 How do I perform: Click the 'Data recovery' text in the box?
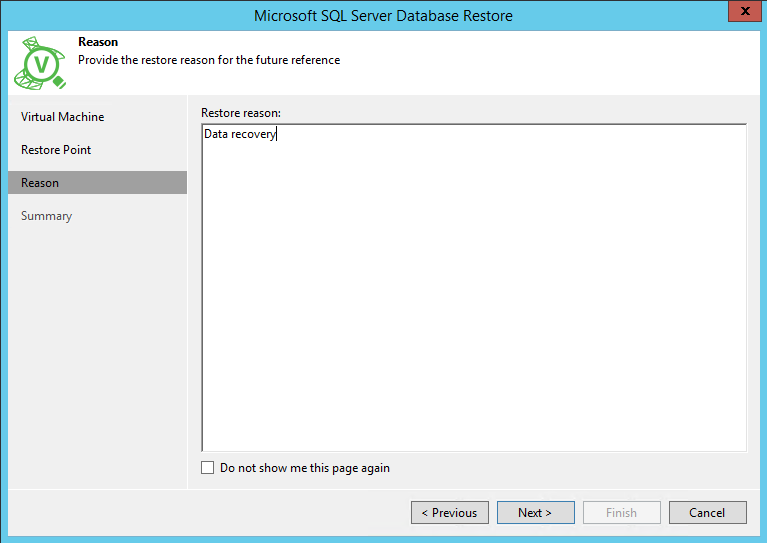(x=240, y=134)
